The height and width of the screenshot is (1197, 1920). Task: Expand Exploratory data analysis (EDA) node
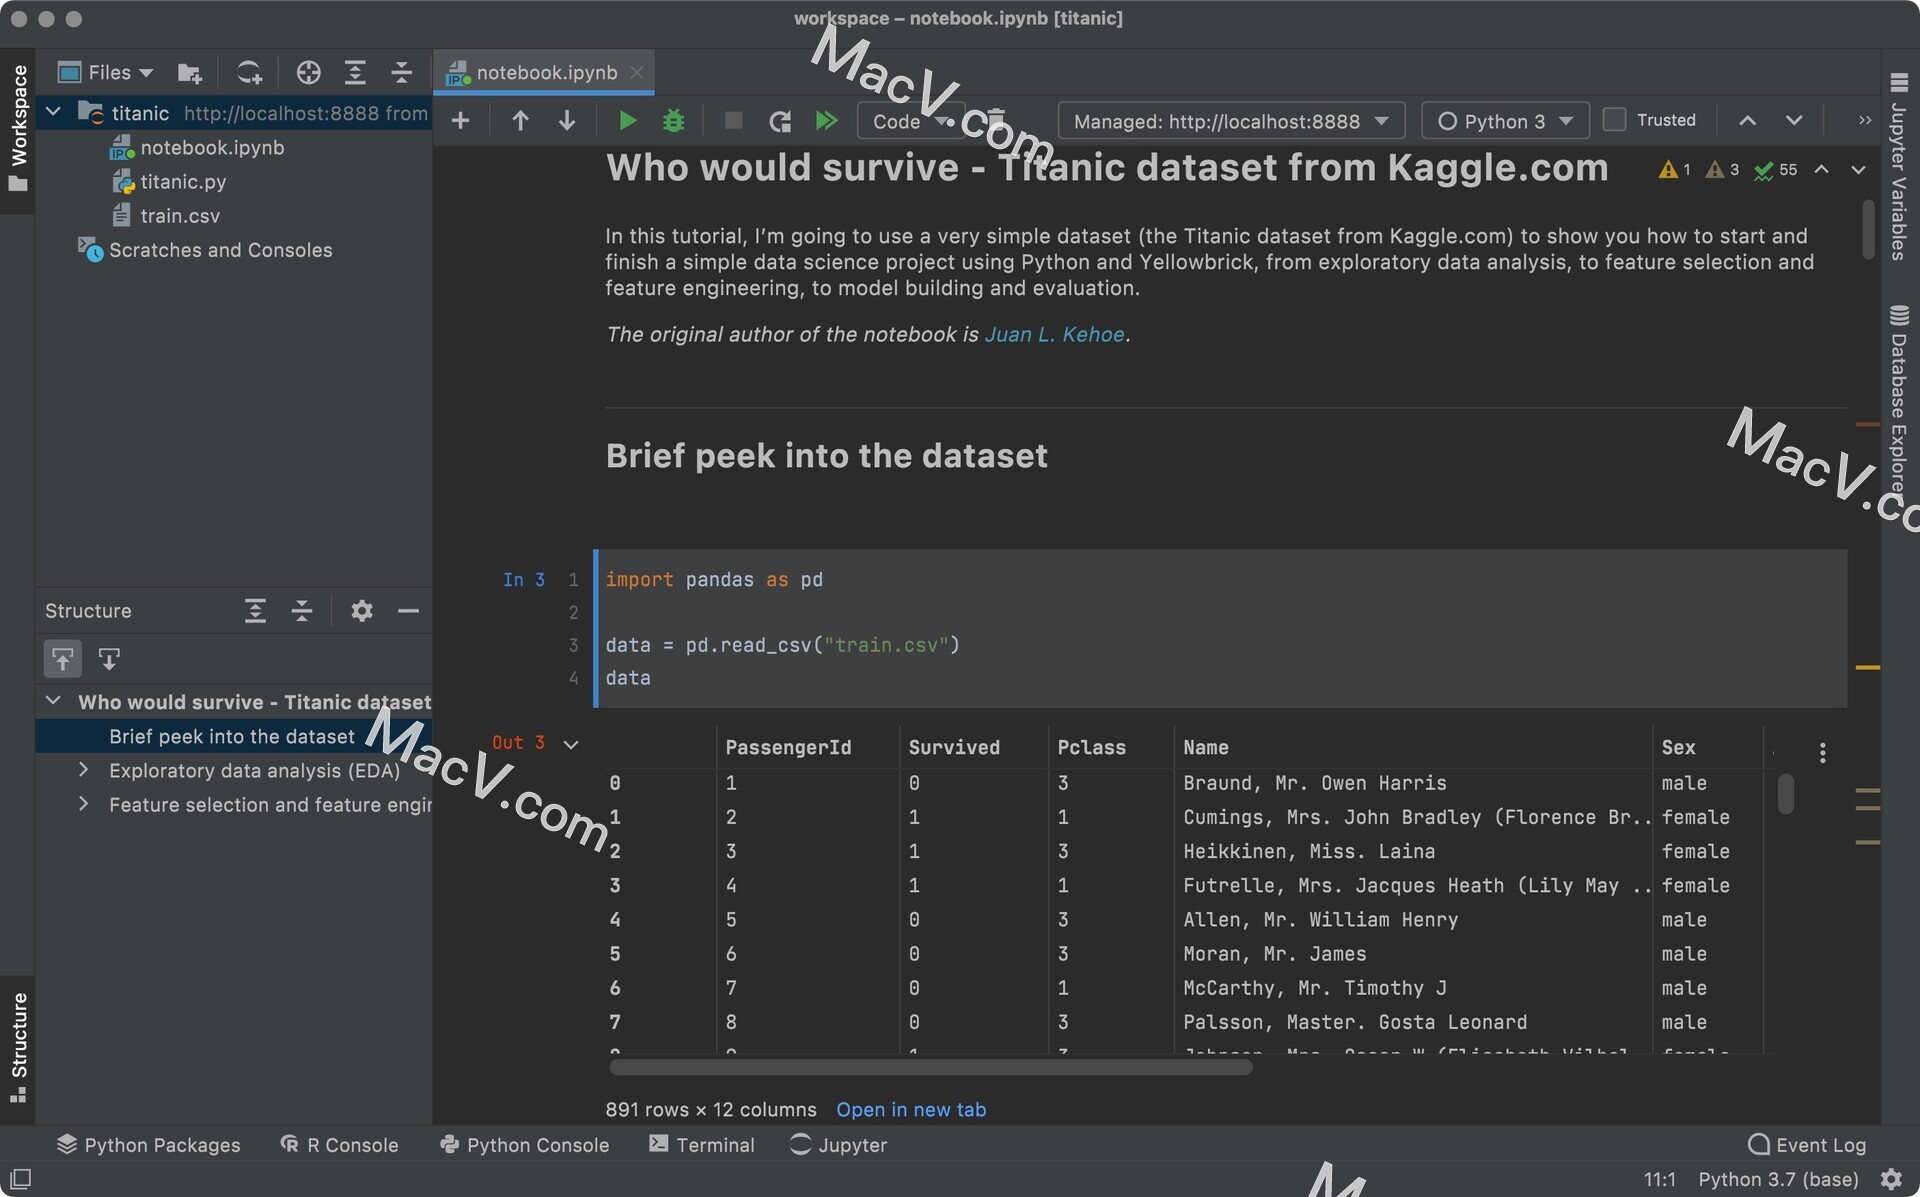click(x=84, y=770)
